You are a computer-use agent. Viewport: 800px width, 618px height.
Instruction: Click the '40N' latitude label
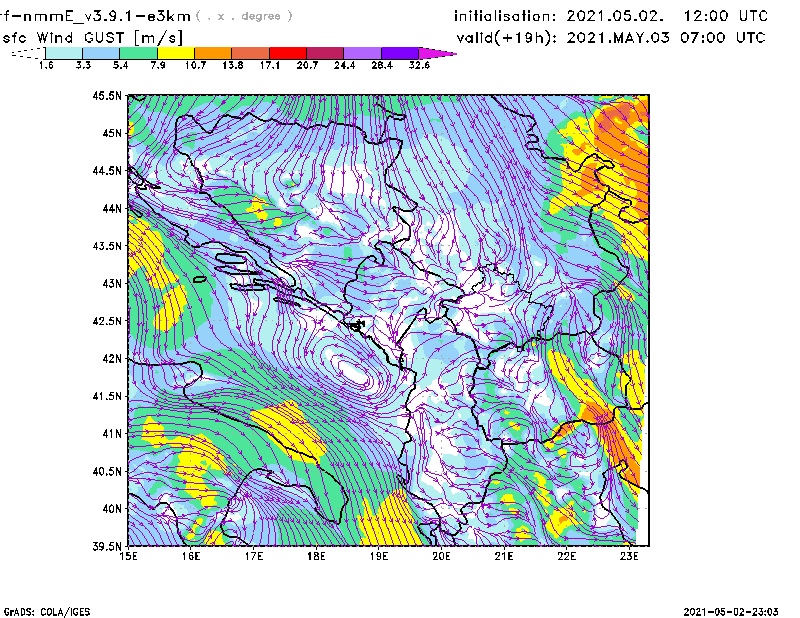(112, 509)
